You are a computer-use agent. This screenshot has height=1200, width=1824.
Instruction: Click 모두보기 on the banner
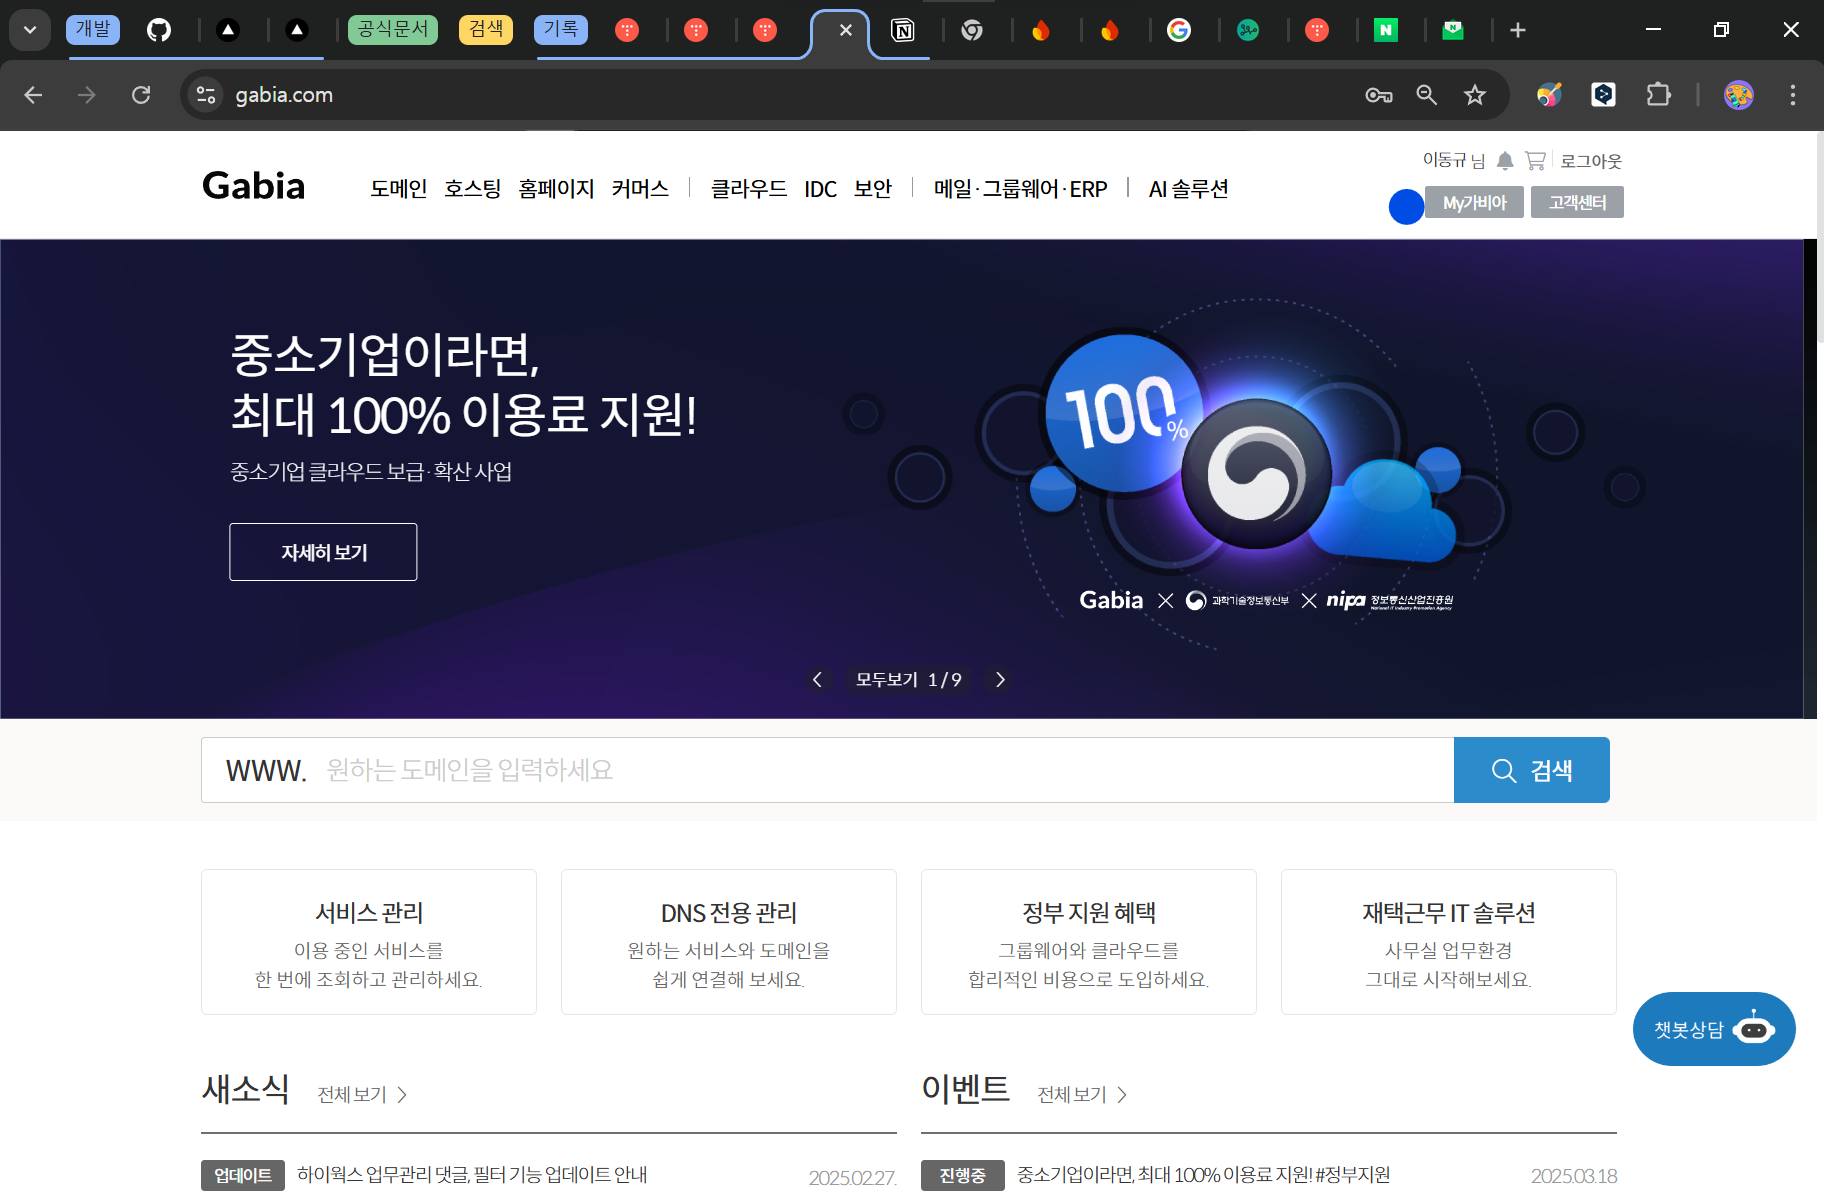coord(886,680)
